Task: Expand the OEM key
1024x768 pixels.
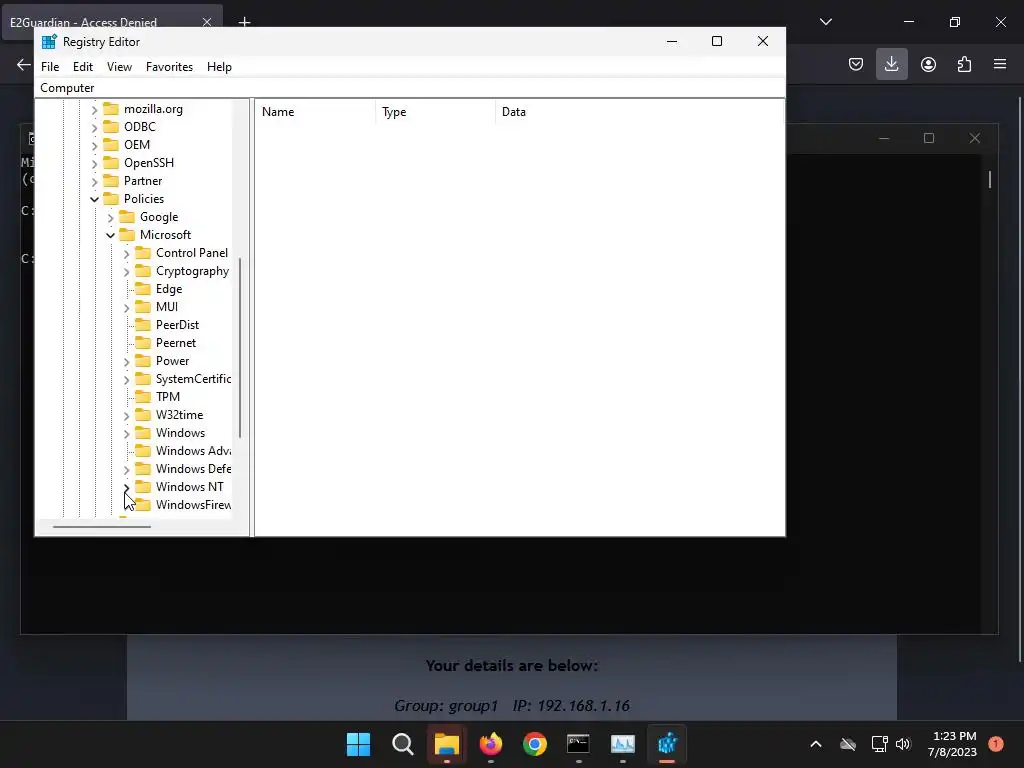Action: coord(95,146)
